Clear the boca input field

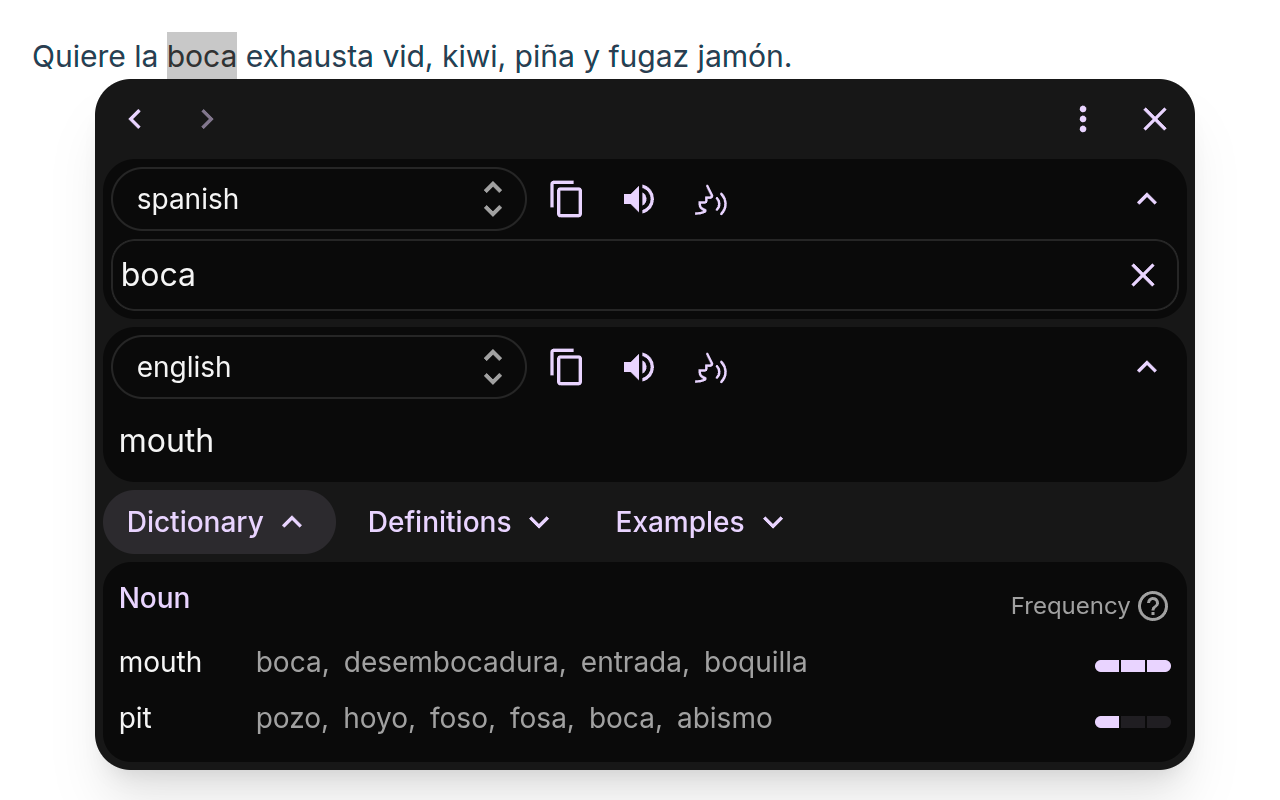point(1142,275)
